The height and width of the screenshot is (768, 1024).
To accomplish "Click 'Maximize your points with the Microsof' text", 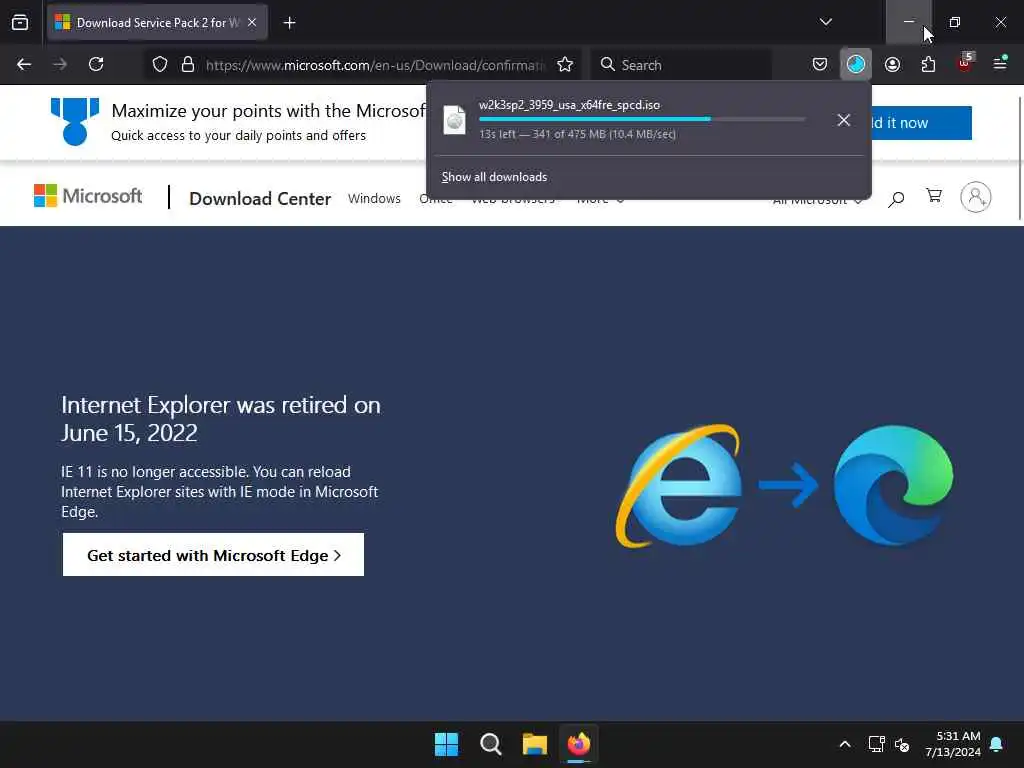I will 268,111.
